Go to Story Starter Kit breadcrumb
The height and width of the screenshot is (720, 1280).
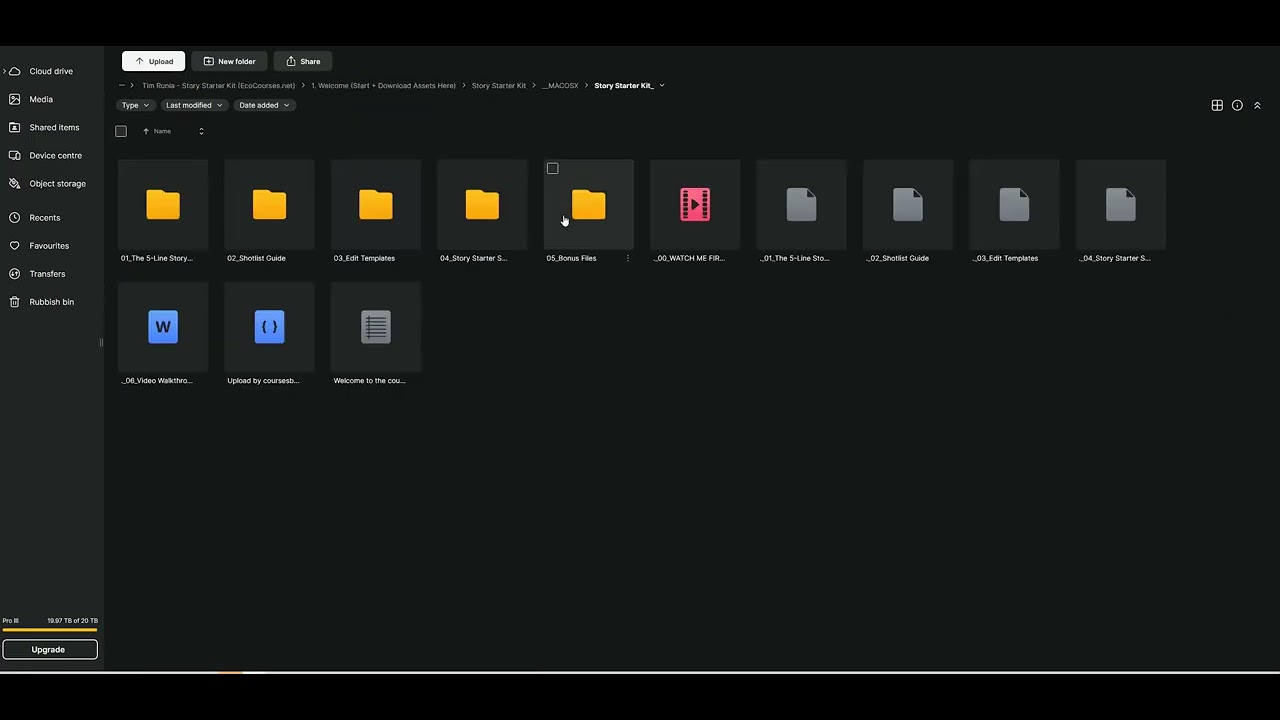(x=499, y=86)
